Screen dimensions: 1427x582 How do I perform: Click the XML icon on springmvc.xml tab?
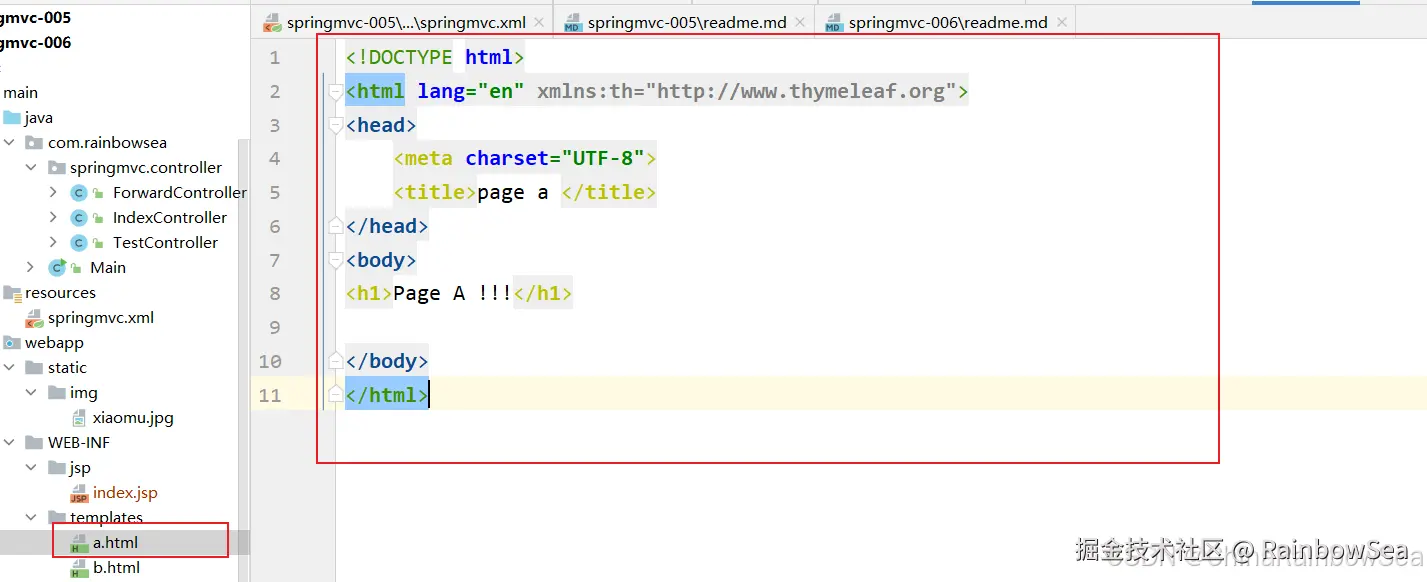272,22
